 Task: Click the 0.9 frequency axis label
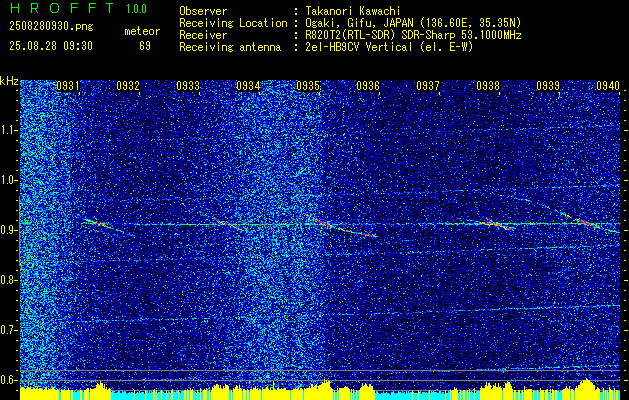pyautogui.click(x=9, y=230)
